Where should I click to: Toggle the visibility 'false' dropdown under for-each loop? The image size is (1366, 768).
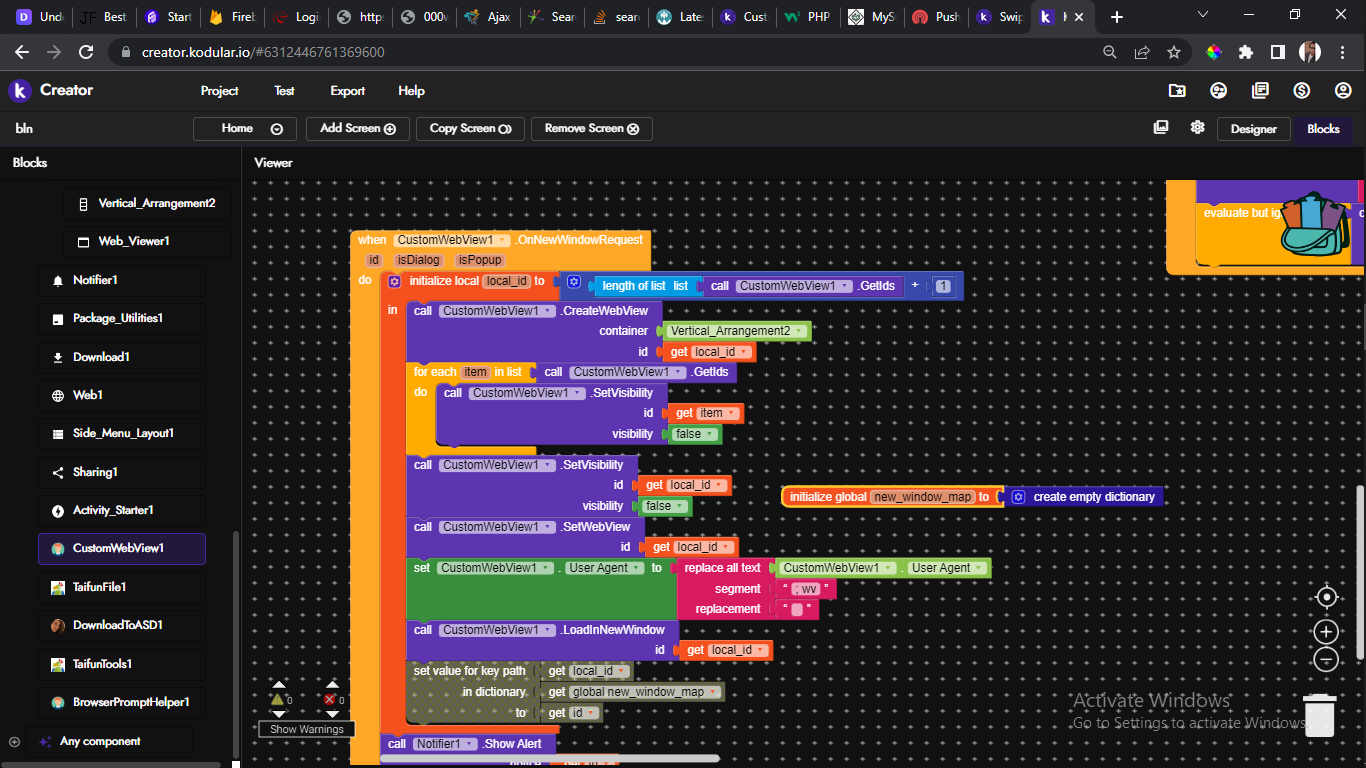tap(696, 434)
